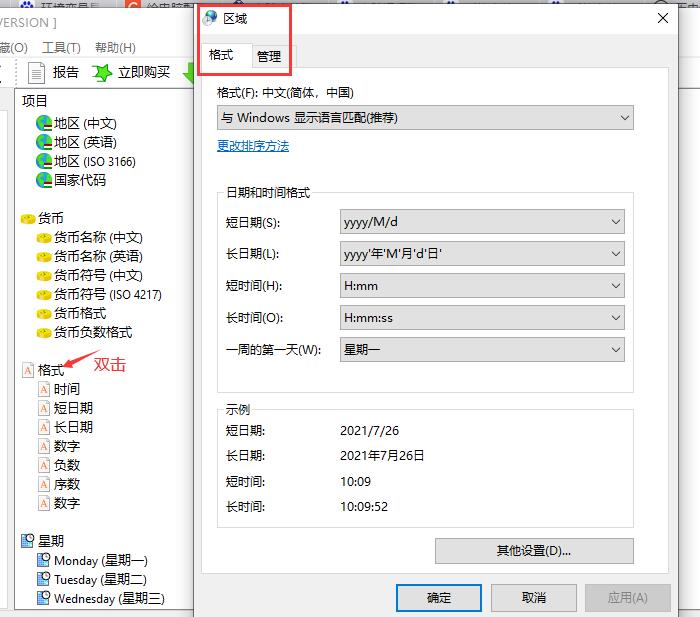The height and width of the screenshot is (617, 700).
Task: Open the 一周的第一天(W) dropdown
Action: [482, 350]
